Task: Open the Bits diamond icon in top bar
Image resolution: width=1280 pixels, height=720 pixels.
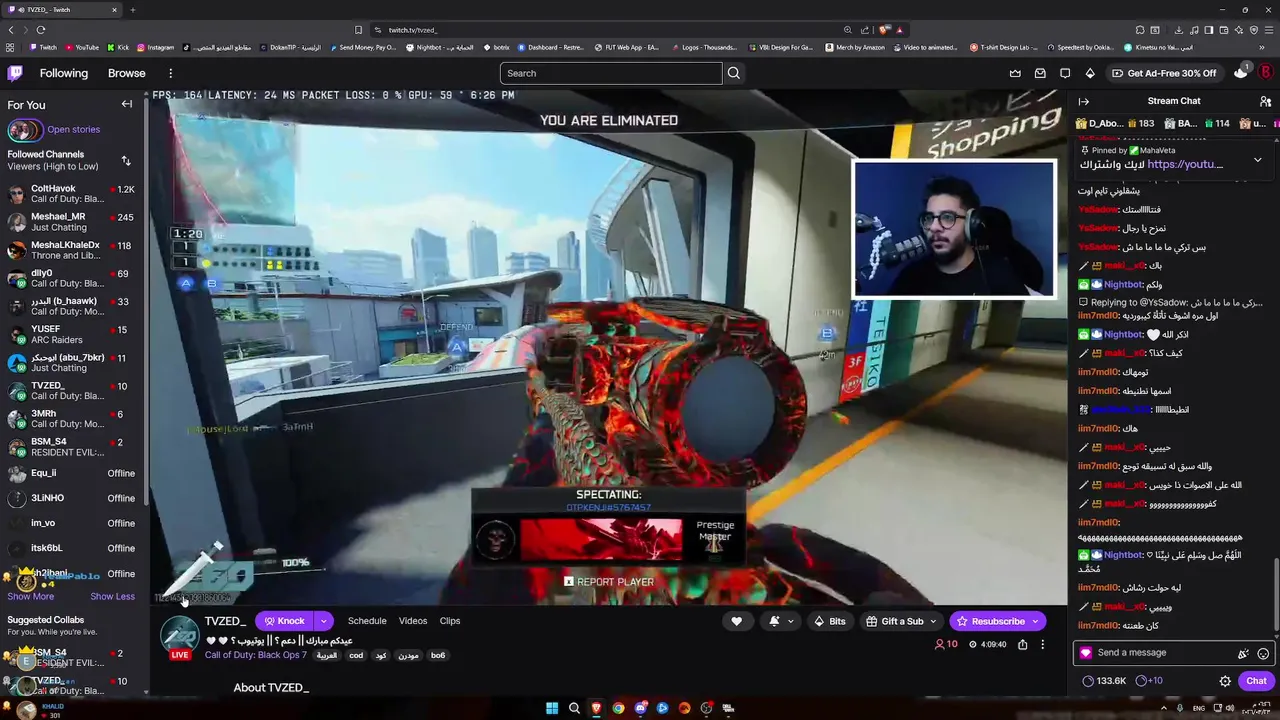Action: (1090, 73)
